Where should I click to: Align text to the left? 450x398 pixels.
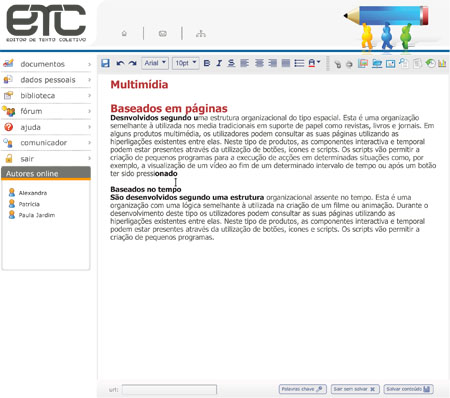(245, 63)
